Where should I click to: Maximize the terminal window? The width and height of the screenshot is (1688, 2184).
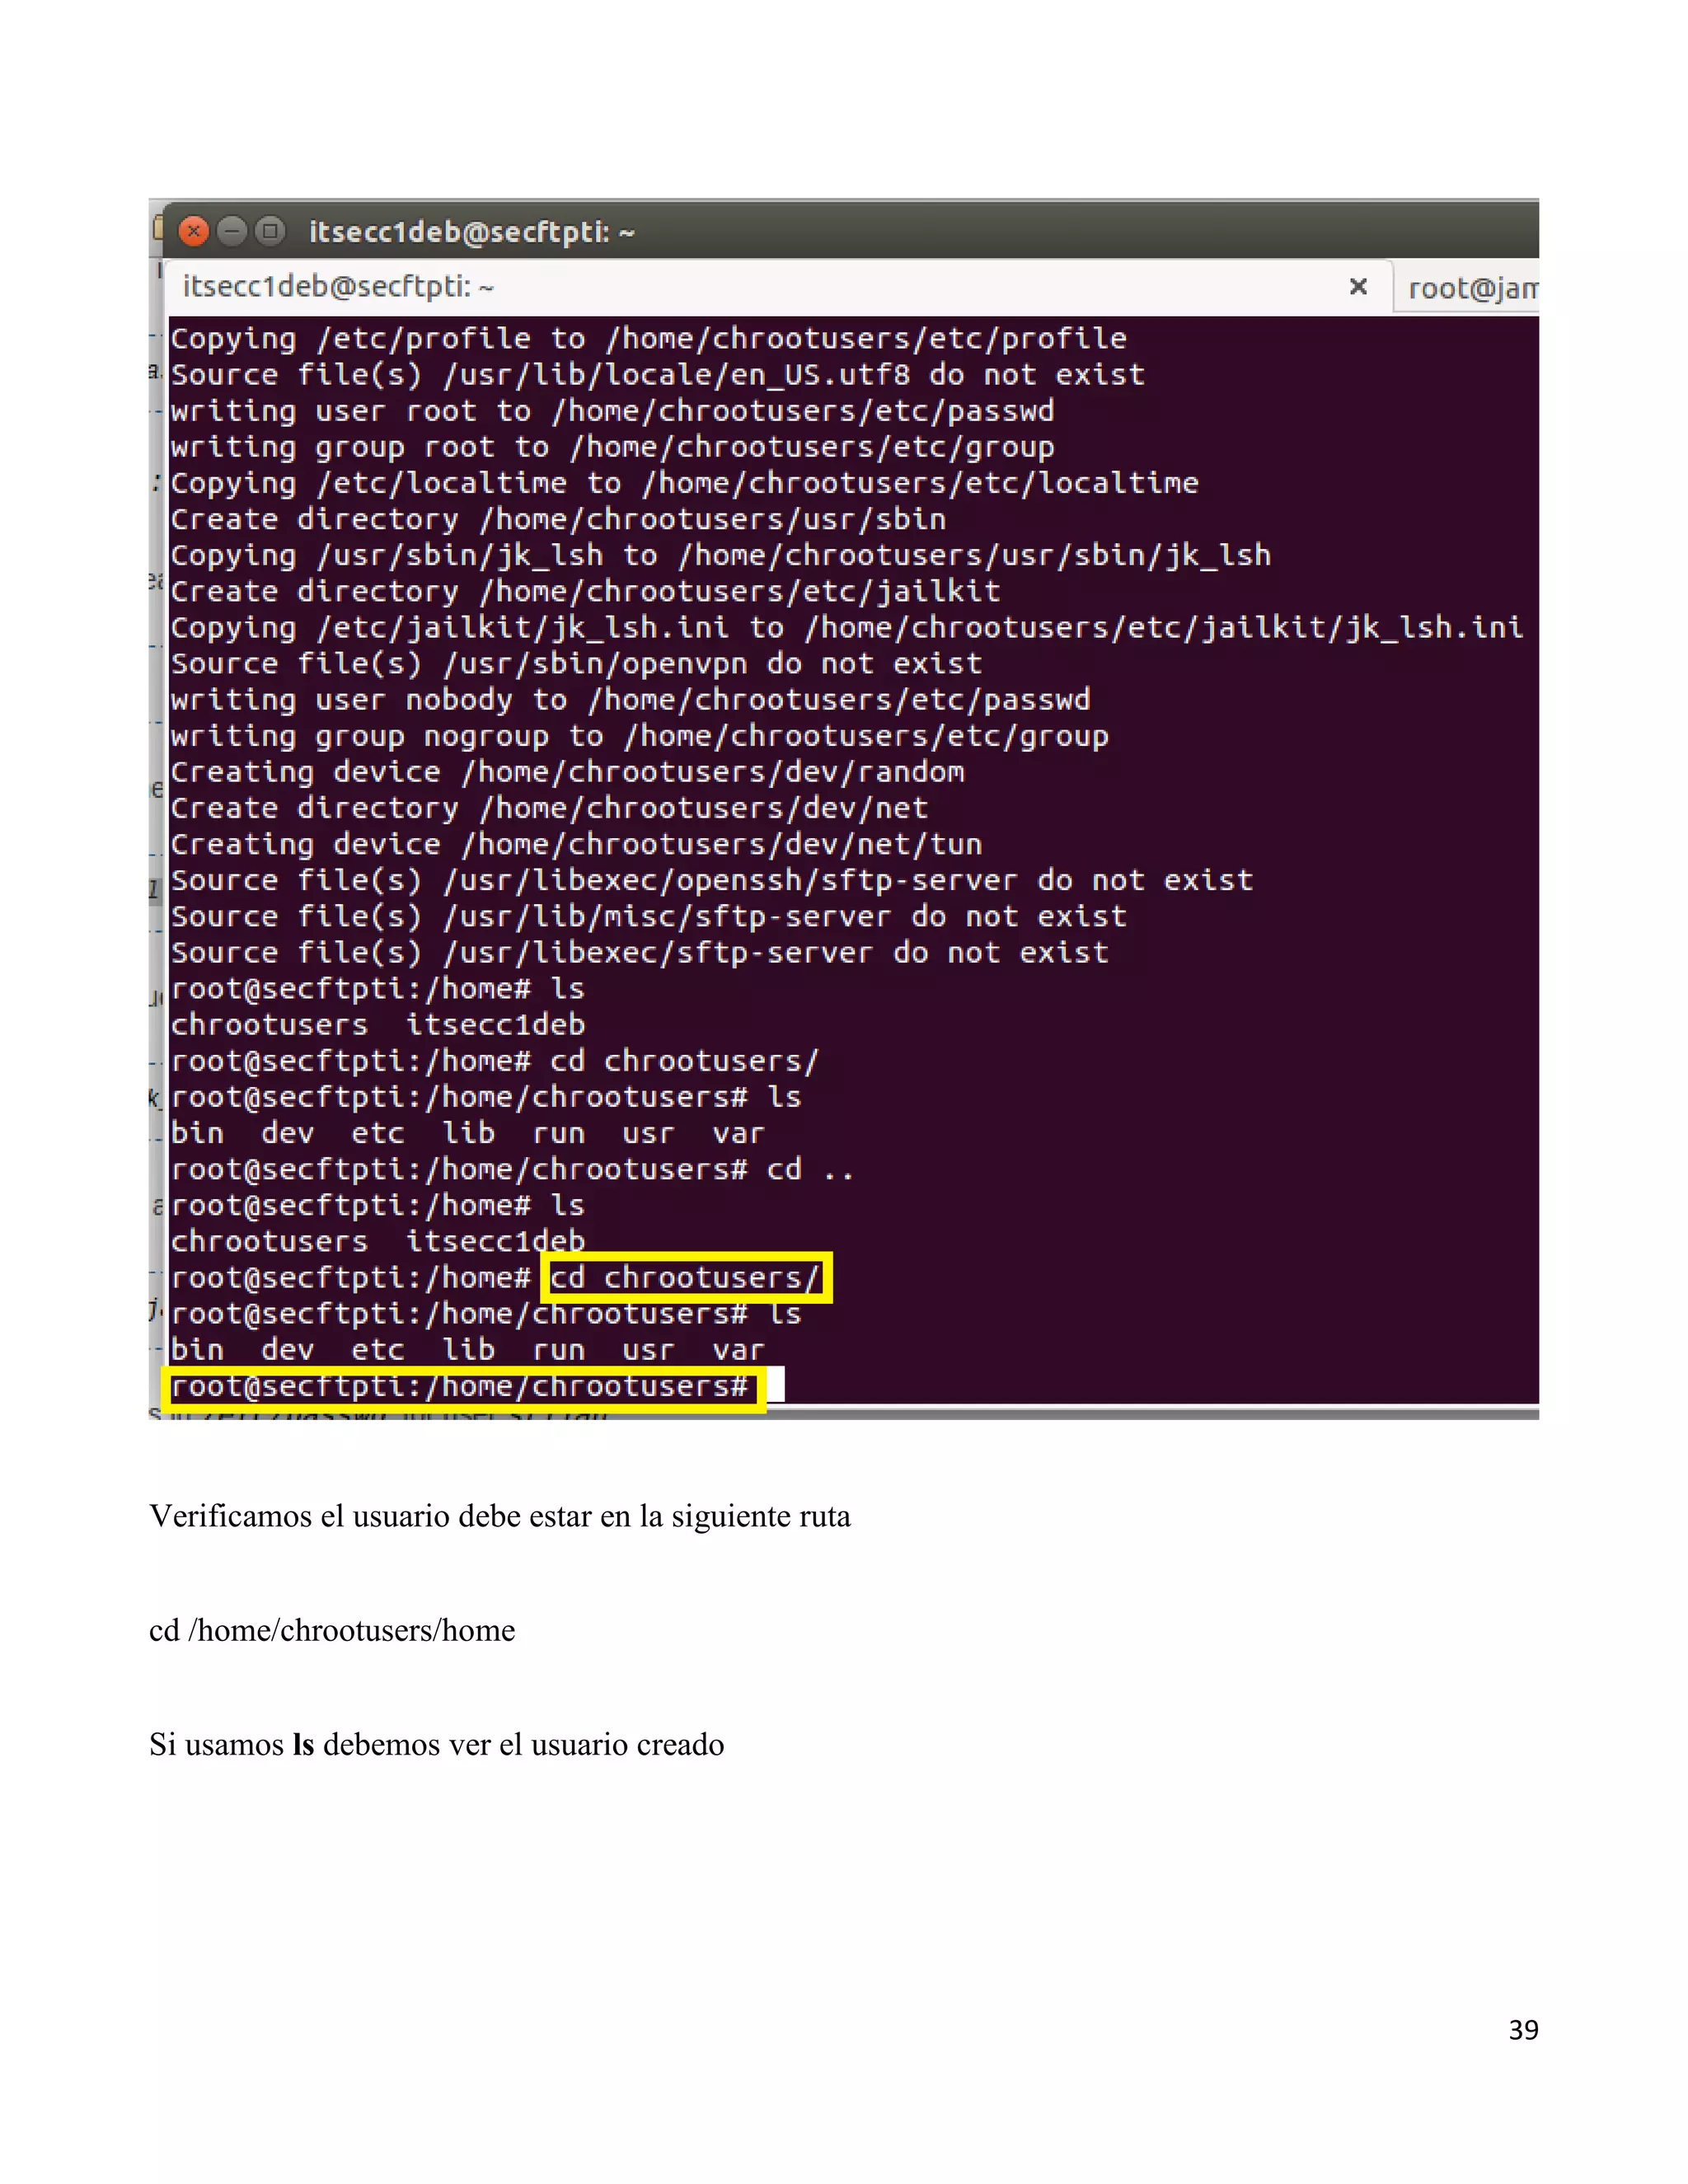[x=269, y=232]
